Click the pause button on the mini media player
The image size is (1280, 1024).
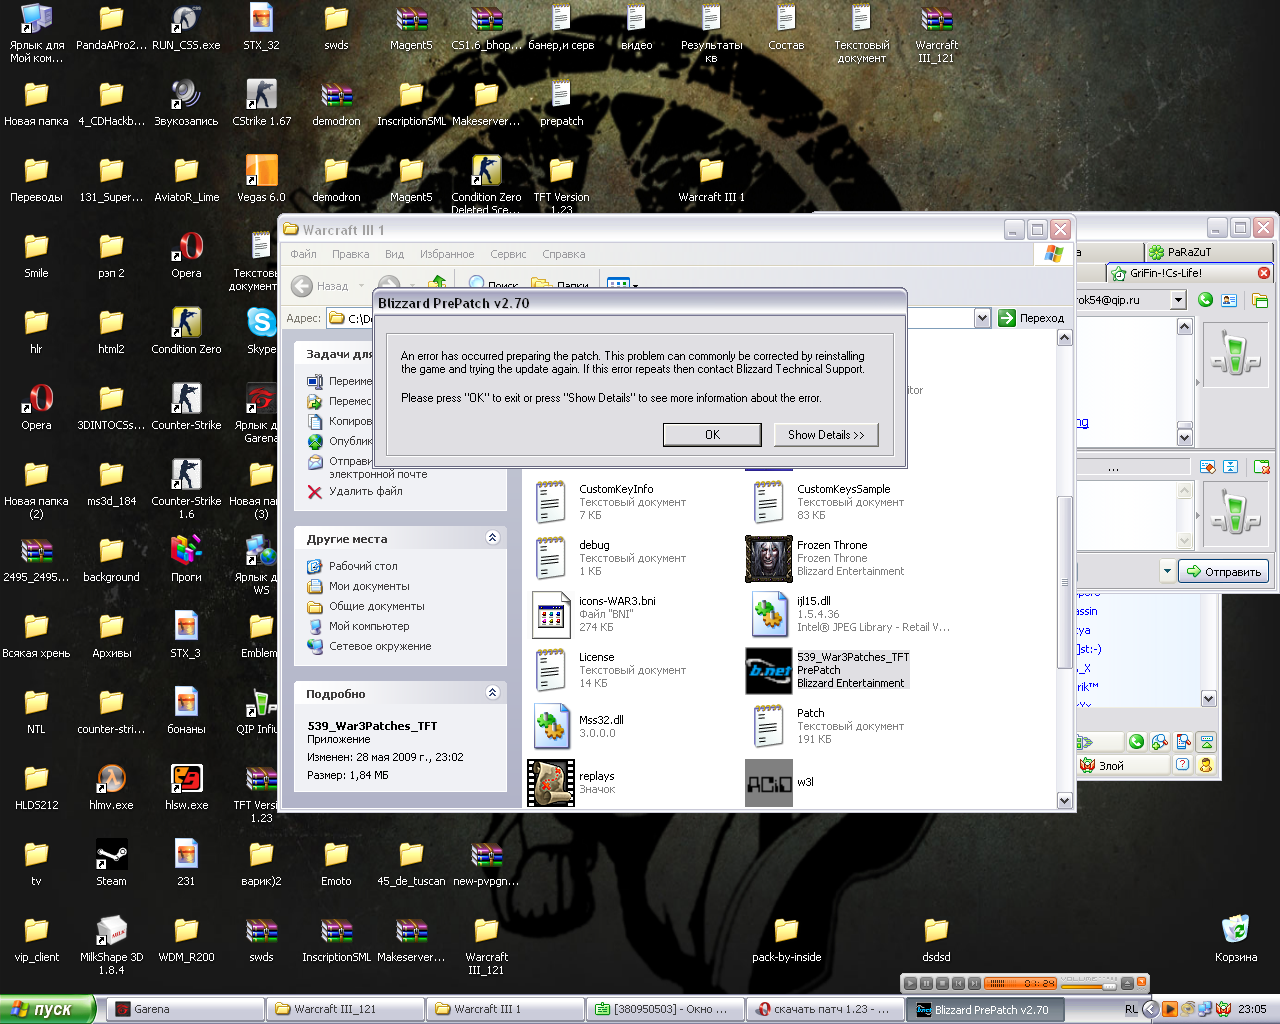coord(926,984)
